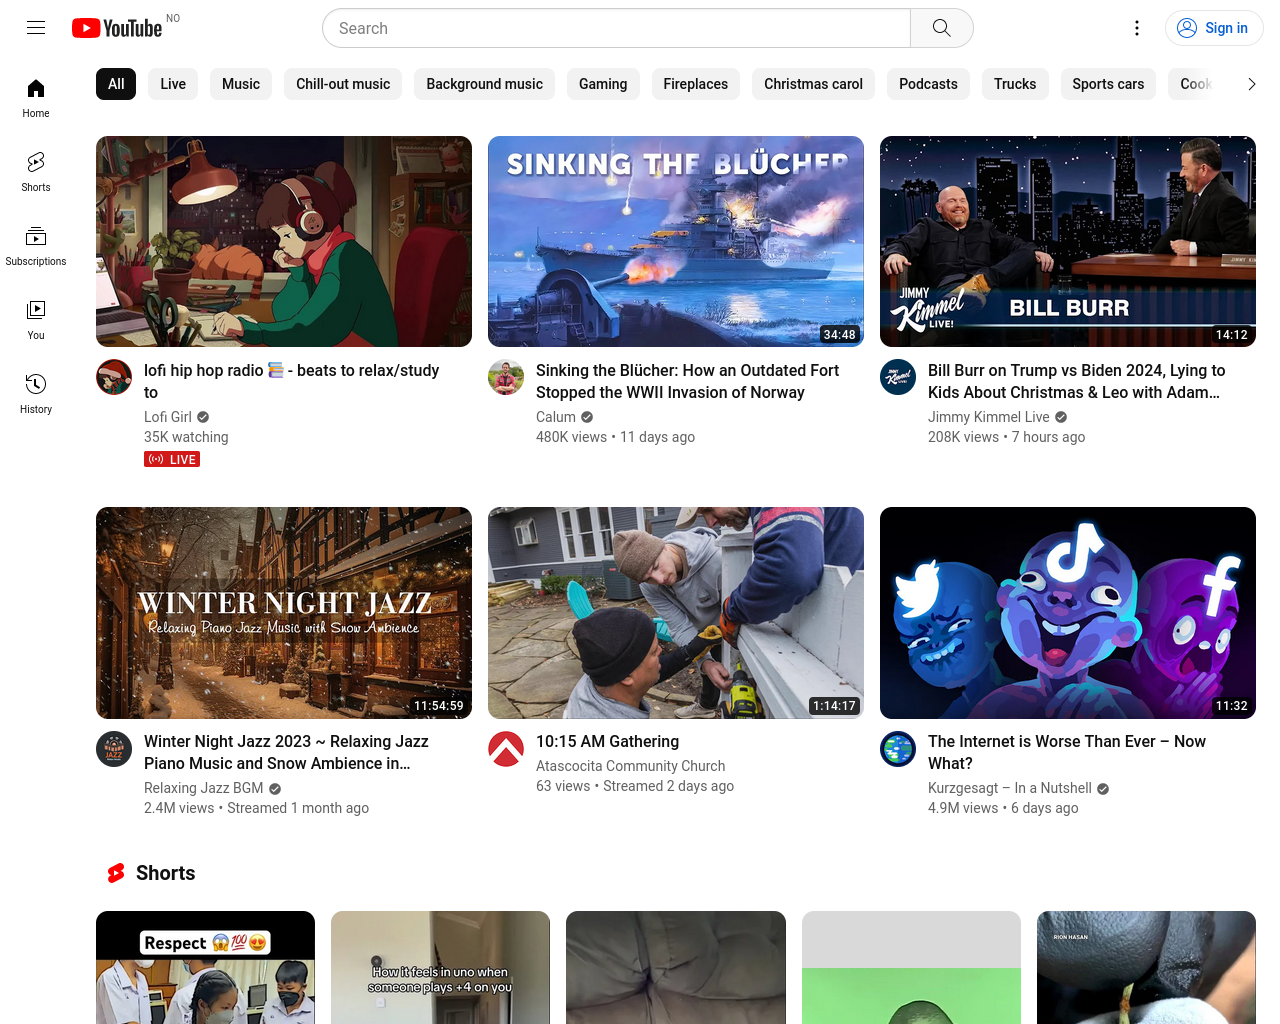Select the Chill-out music chip
This screenshot has width=1280, height=1024.
(x=343, y=84)
